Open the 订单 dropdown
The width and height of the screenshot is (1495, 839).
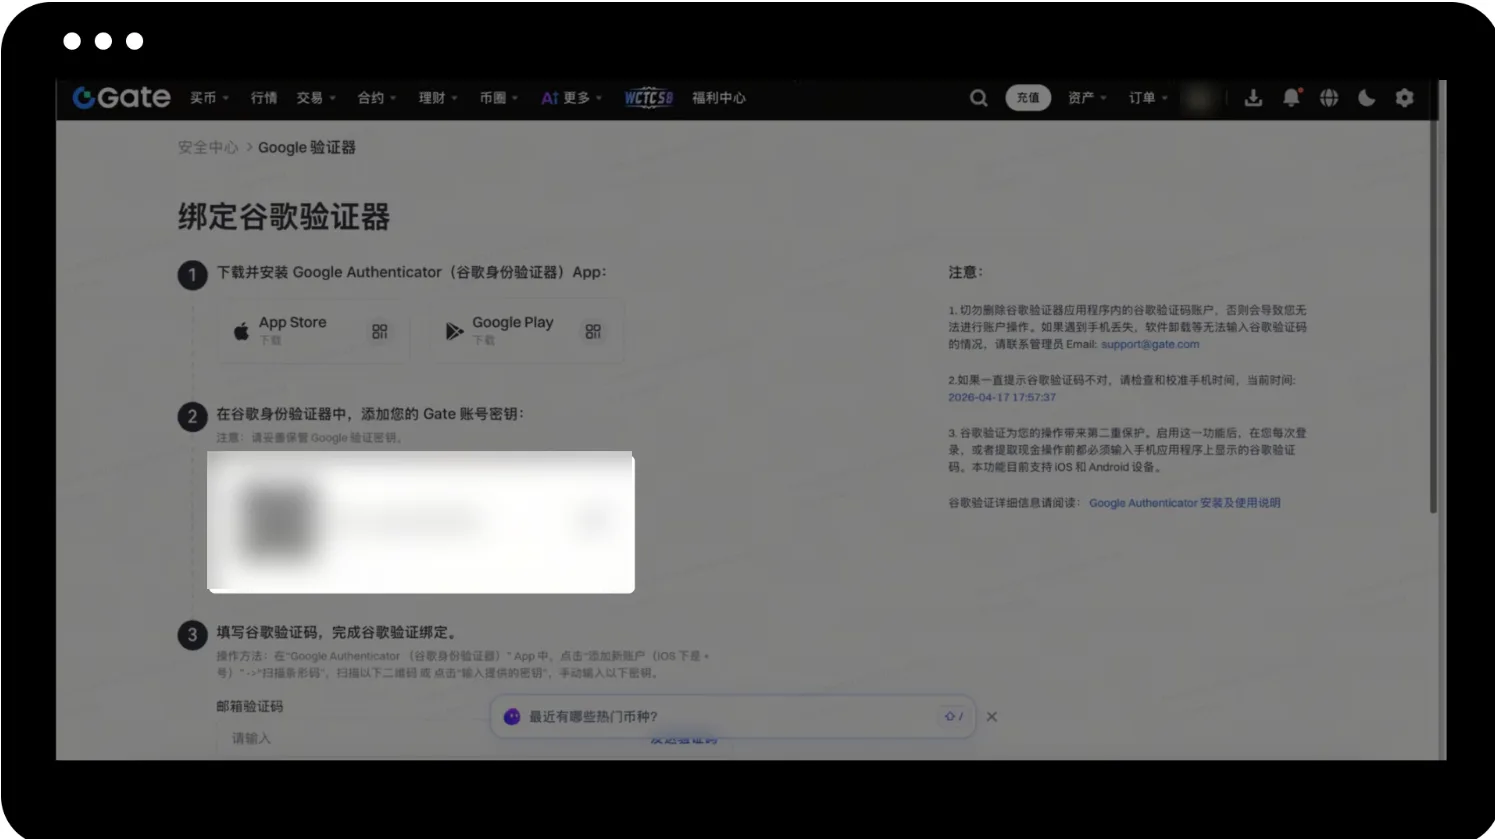click(1148, 98)
